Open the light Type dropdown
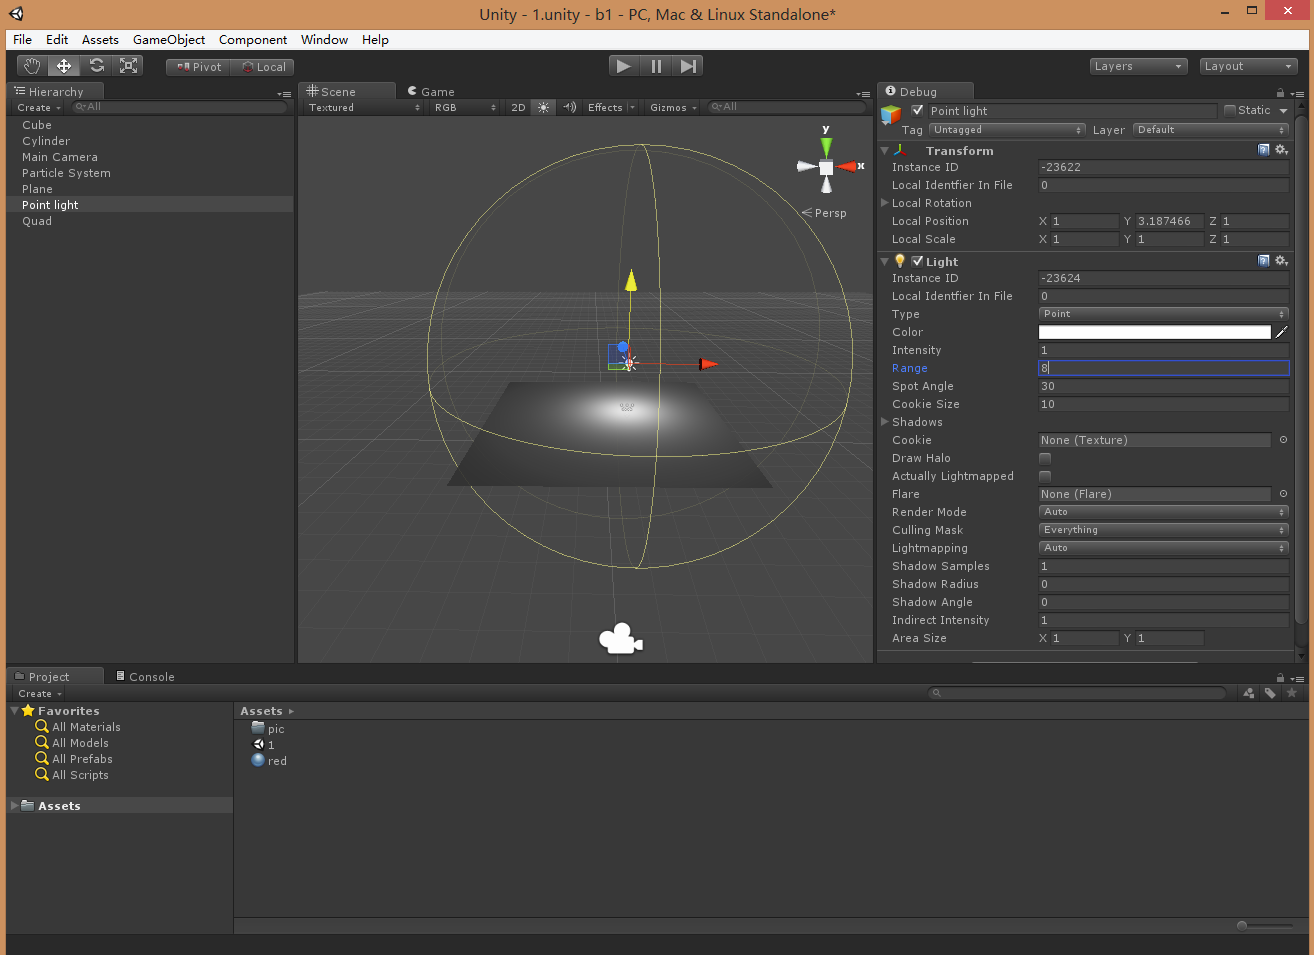This screenshot has height=955, width=1314. (x=1163, y=314)
